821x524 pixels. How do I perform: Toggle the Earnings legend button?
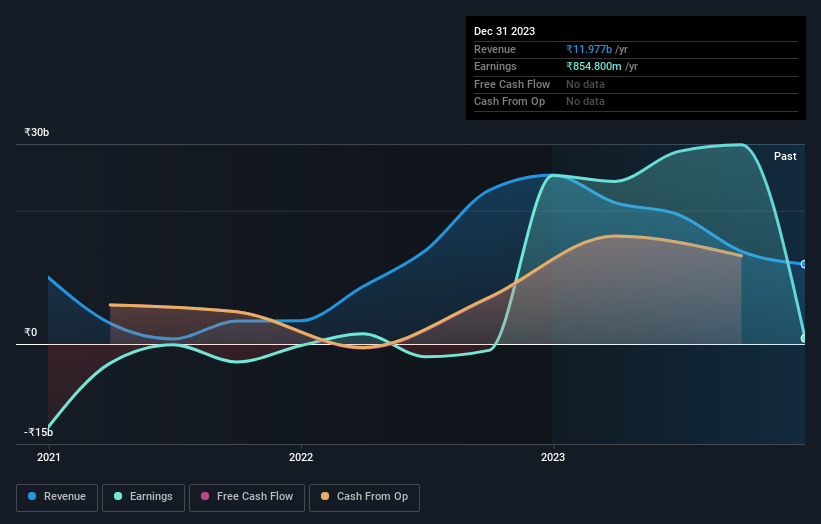(x=143, y=497)
